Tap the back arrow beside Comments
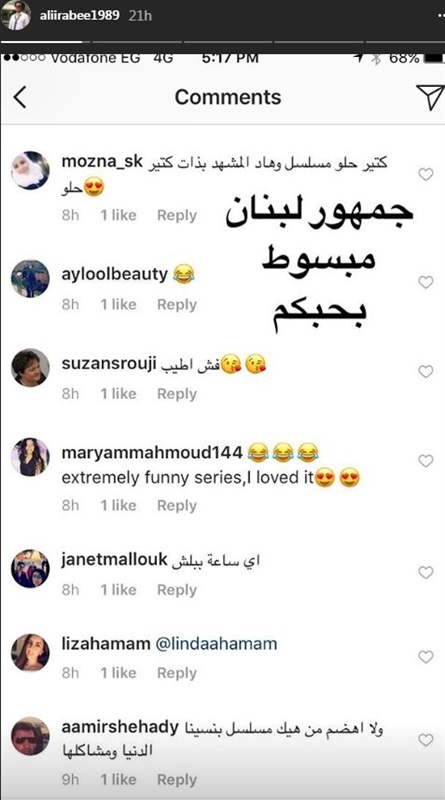This screenshot has width=445, height=800. (x=19, y=97)
